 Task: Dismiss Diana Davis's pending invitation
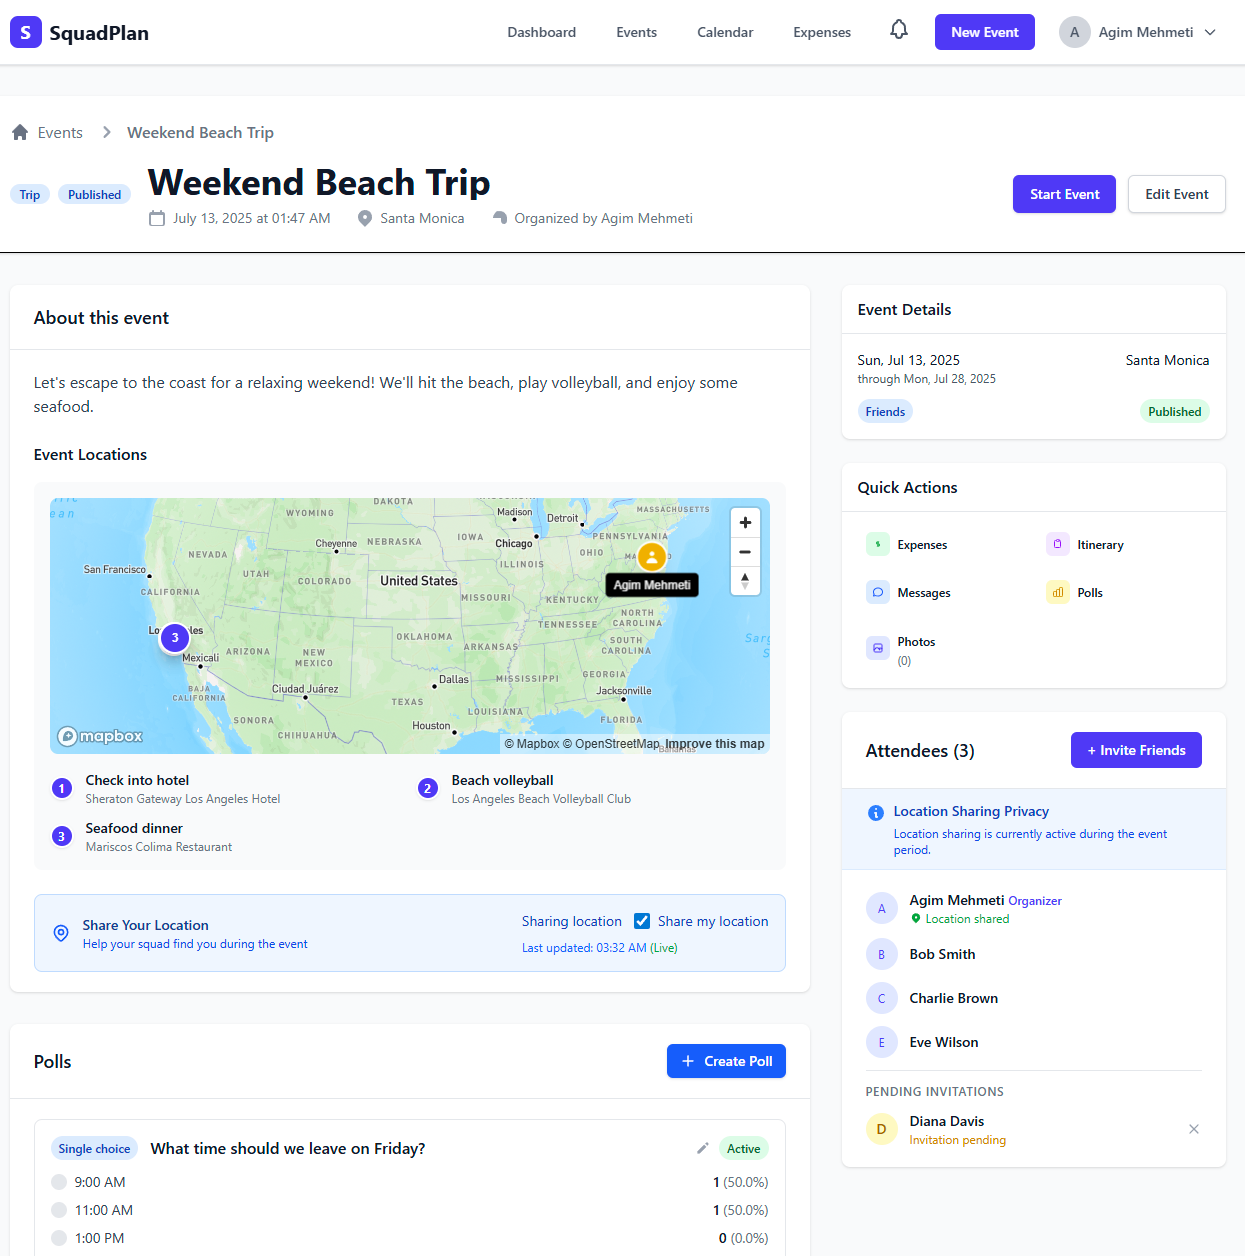1193,1128
